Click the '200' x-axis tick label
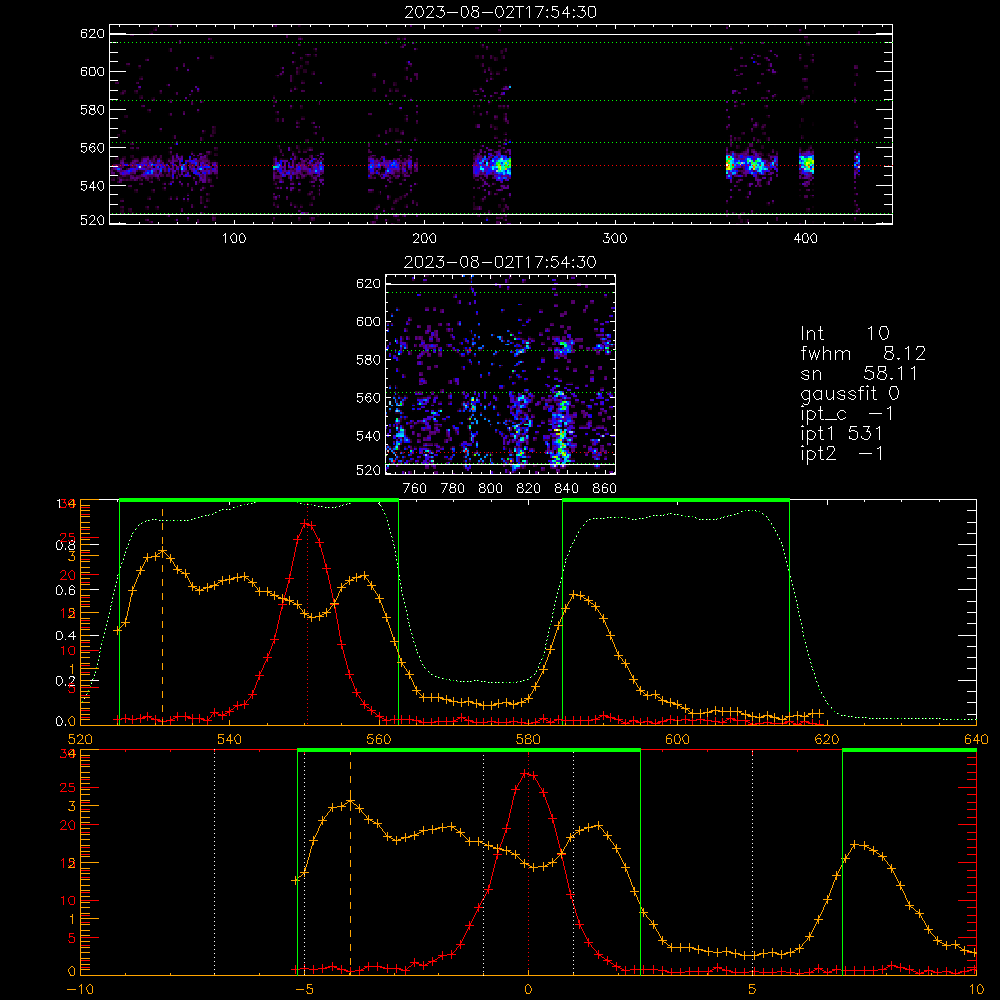 (424, 239)
